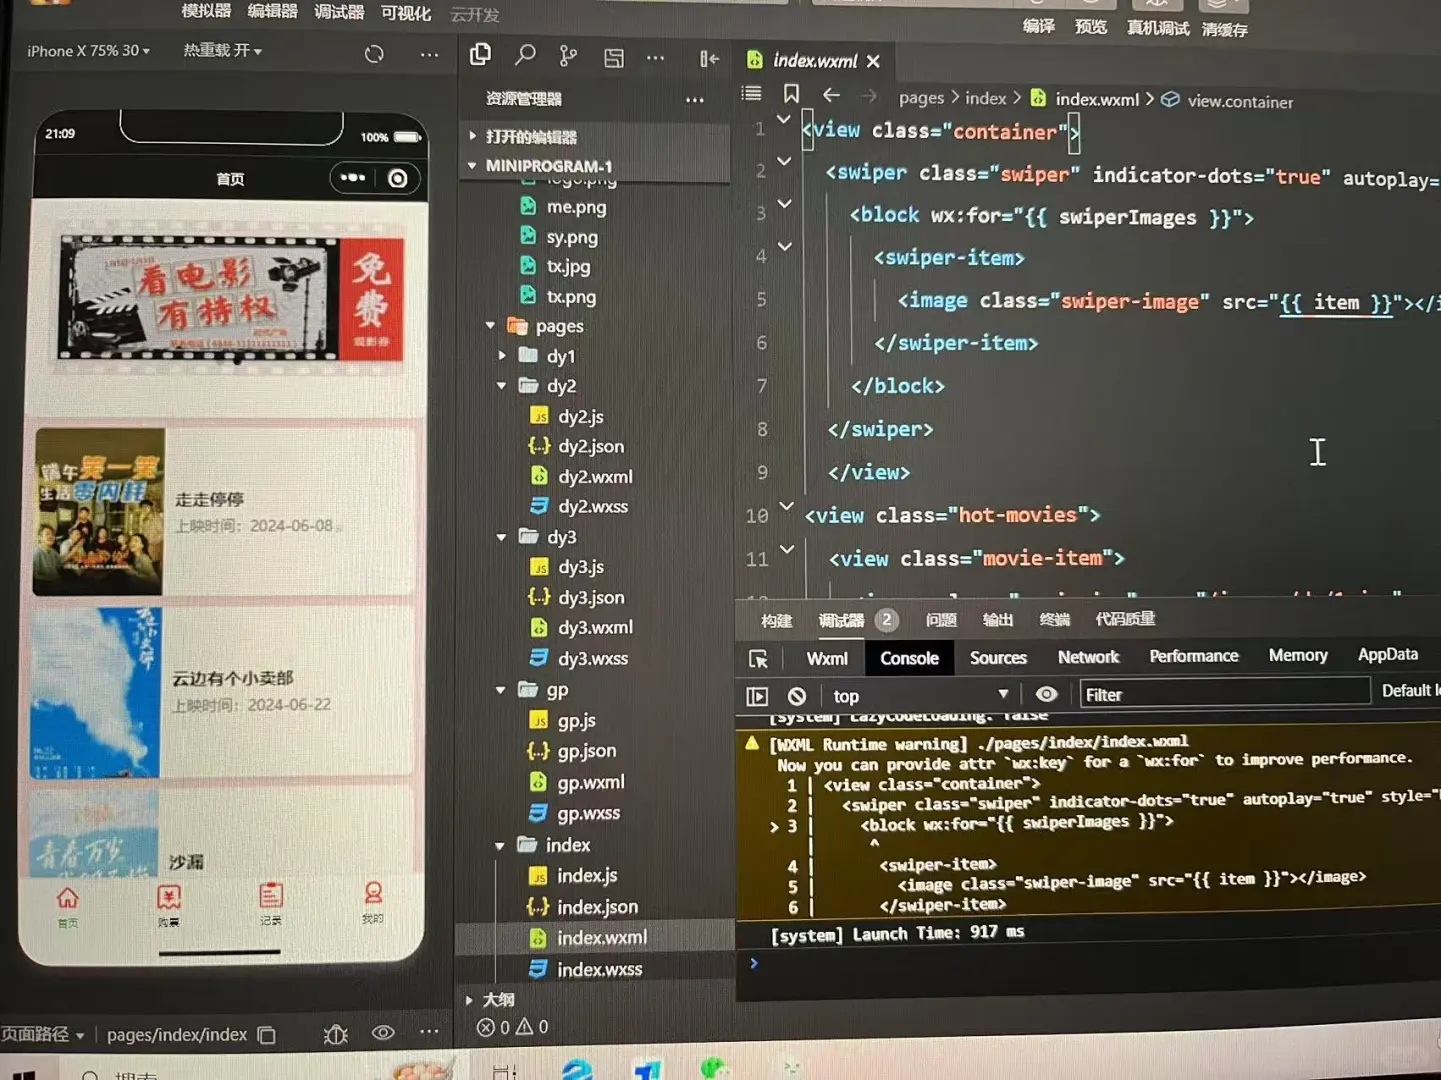
Task: Clear the console with the ban icon
Action: coord(797,696)
